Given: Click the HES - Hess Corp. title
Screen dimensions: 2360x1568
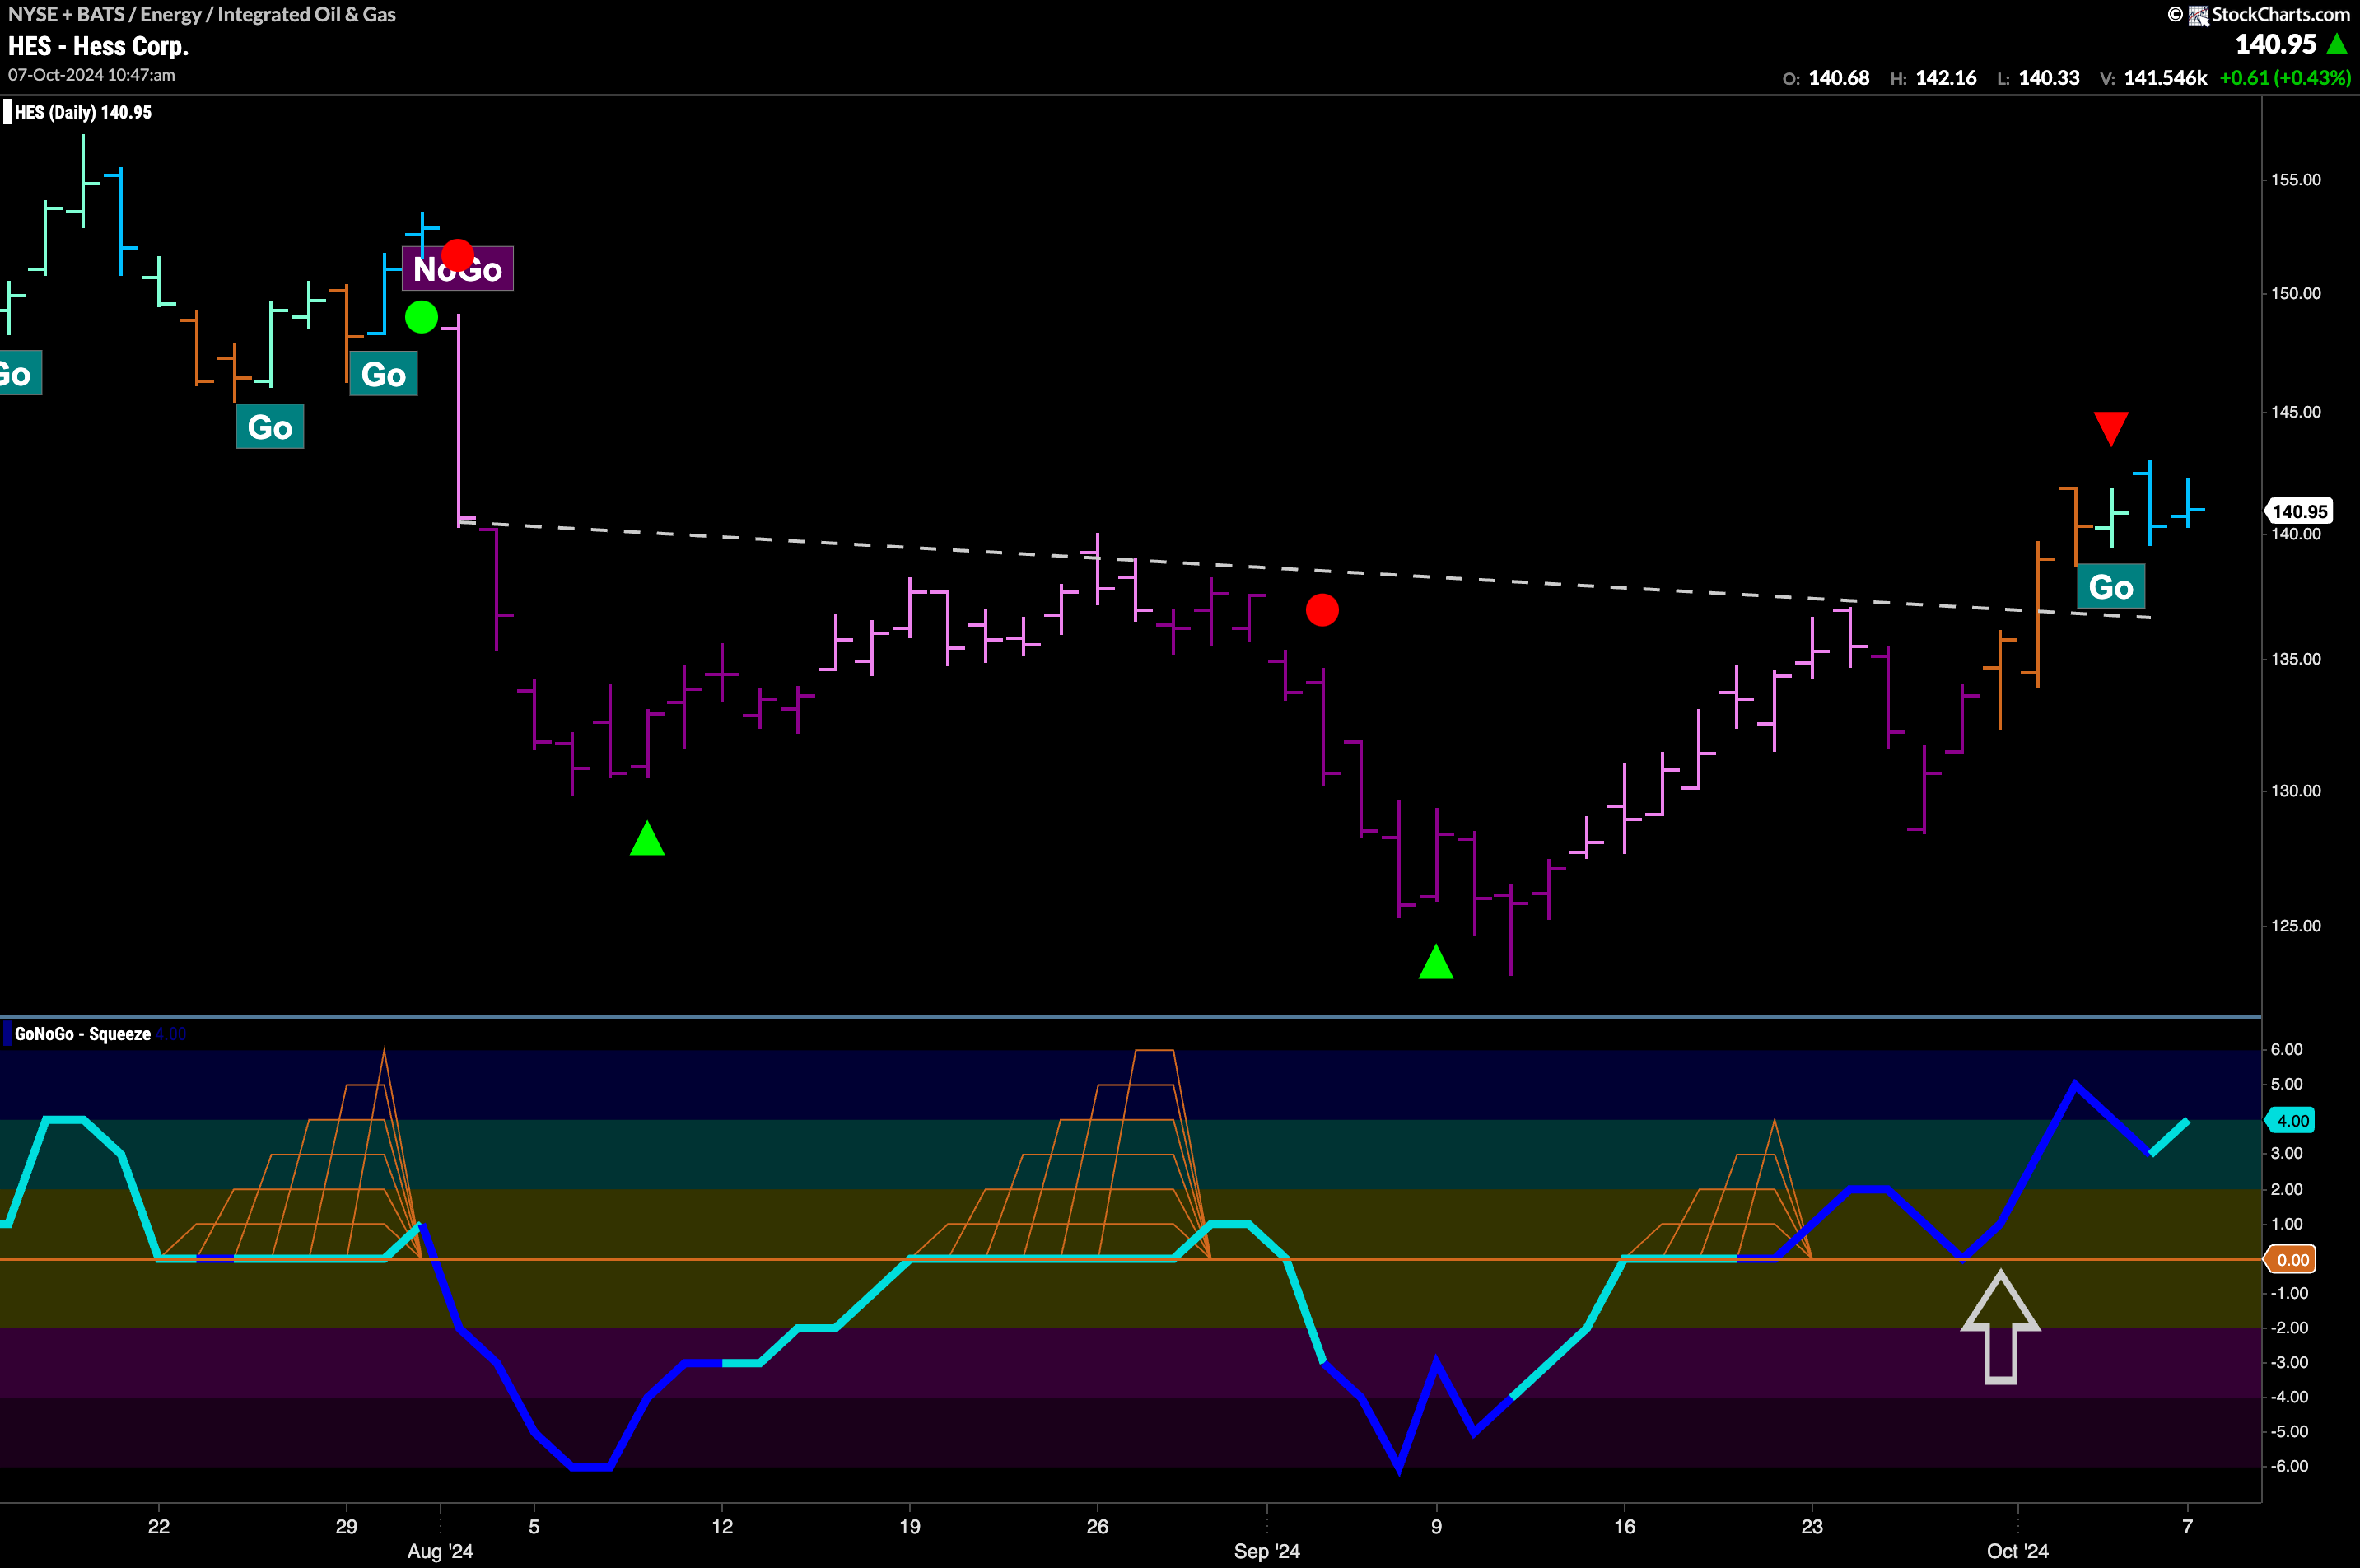Looking at the screenshot, I should 98,46.
